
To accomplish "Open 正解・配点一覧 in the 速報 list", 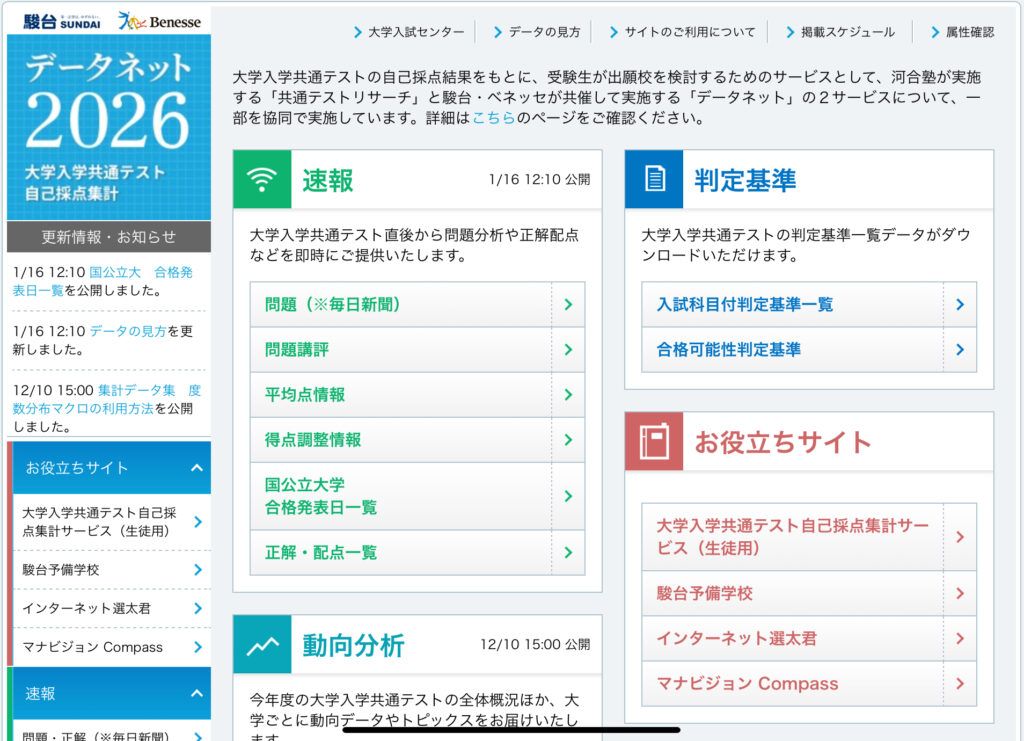I will pos(321,553).
